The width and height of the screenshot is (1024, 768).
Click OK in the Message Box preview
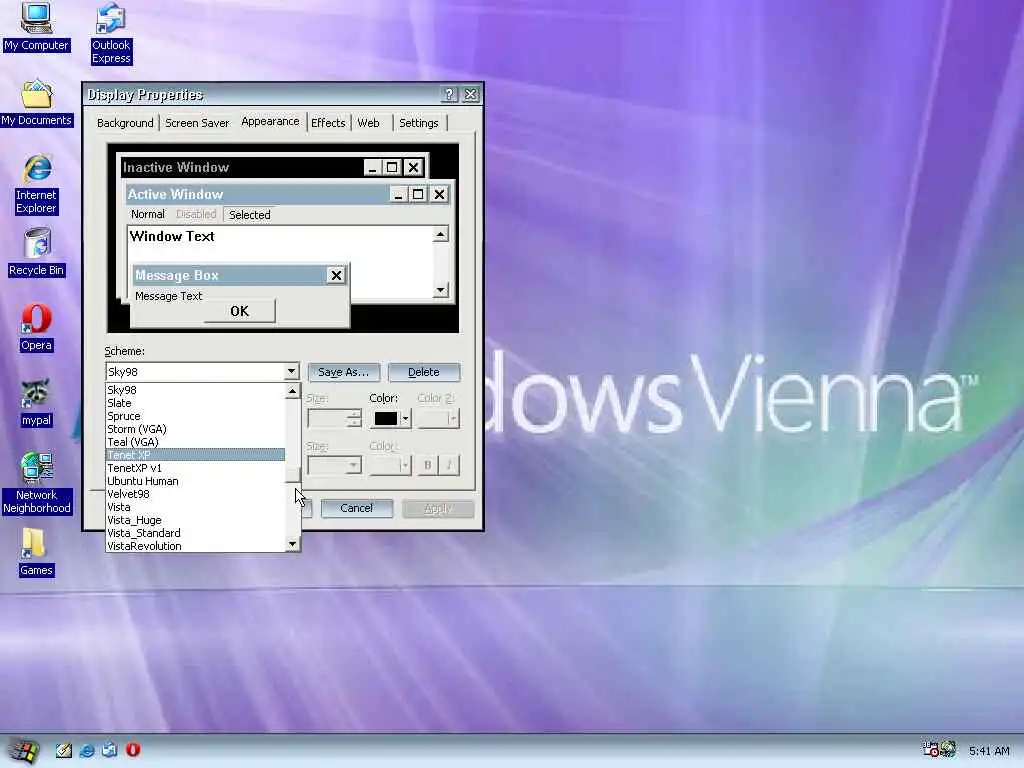[x=239, y=311]
